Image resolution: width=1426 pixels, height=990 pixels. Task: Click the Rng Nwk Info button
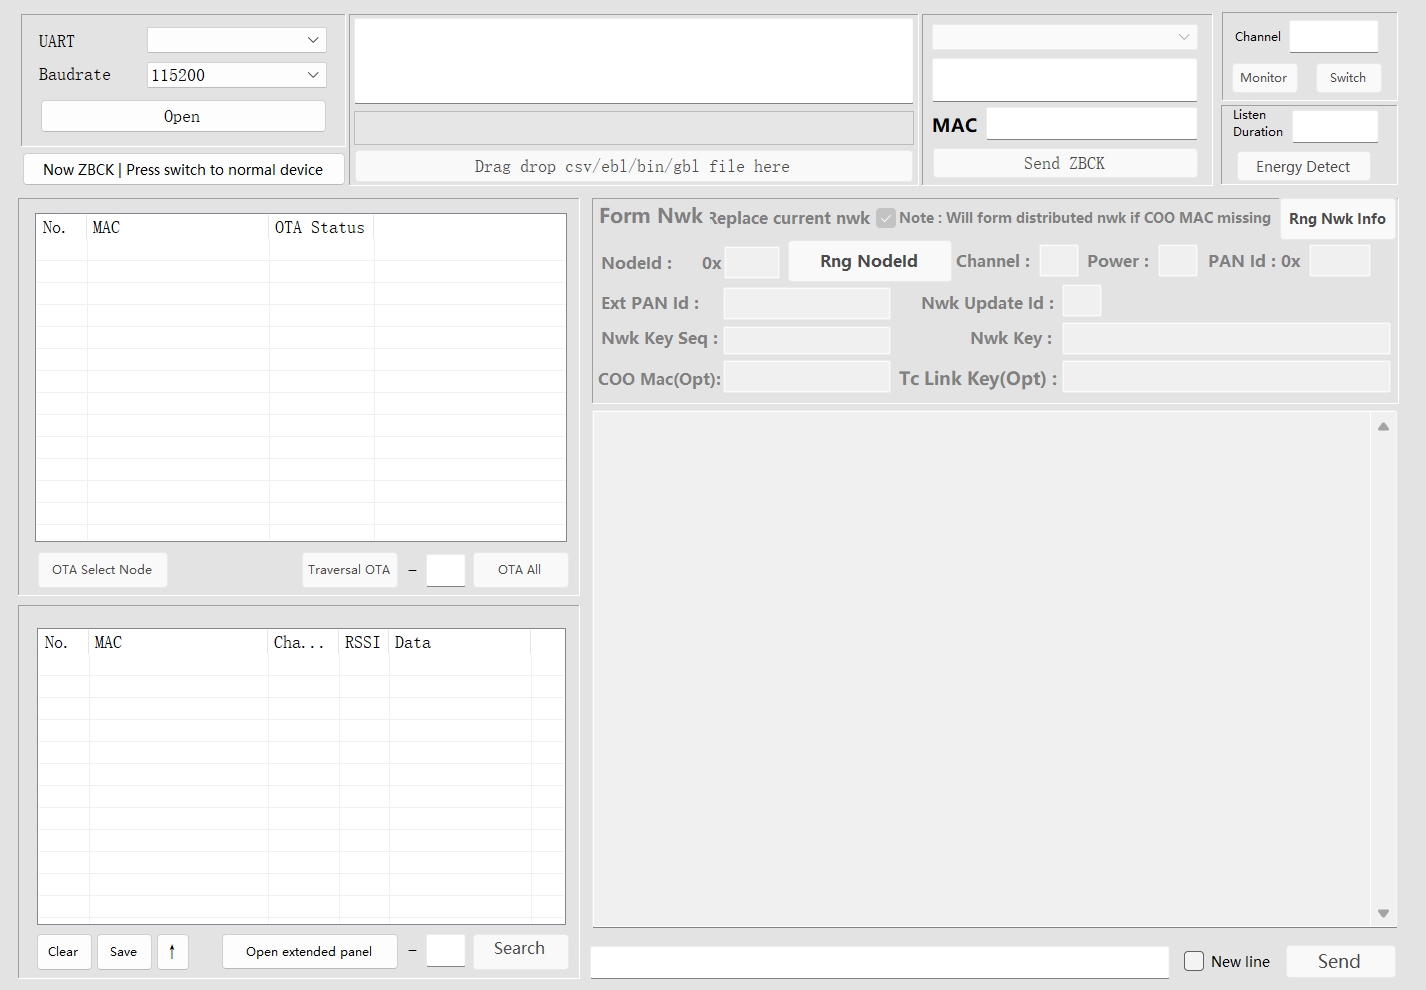tap(1336, 218)
